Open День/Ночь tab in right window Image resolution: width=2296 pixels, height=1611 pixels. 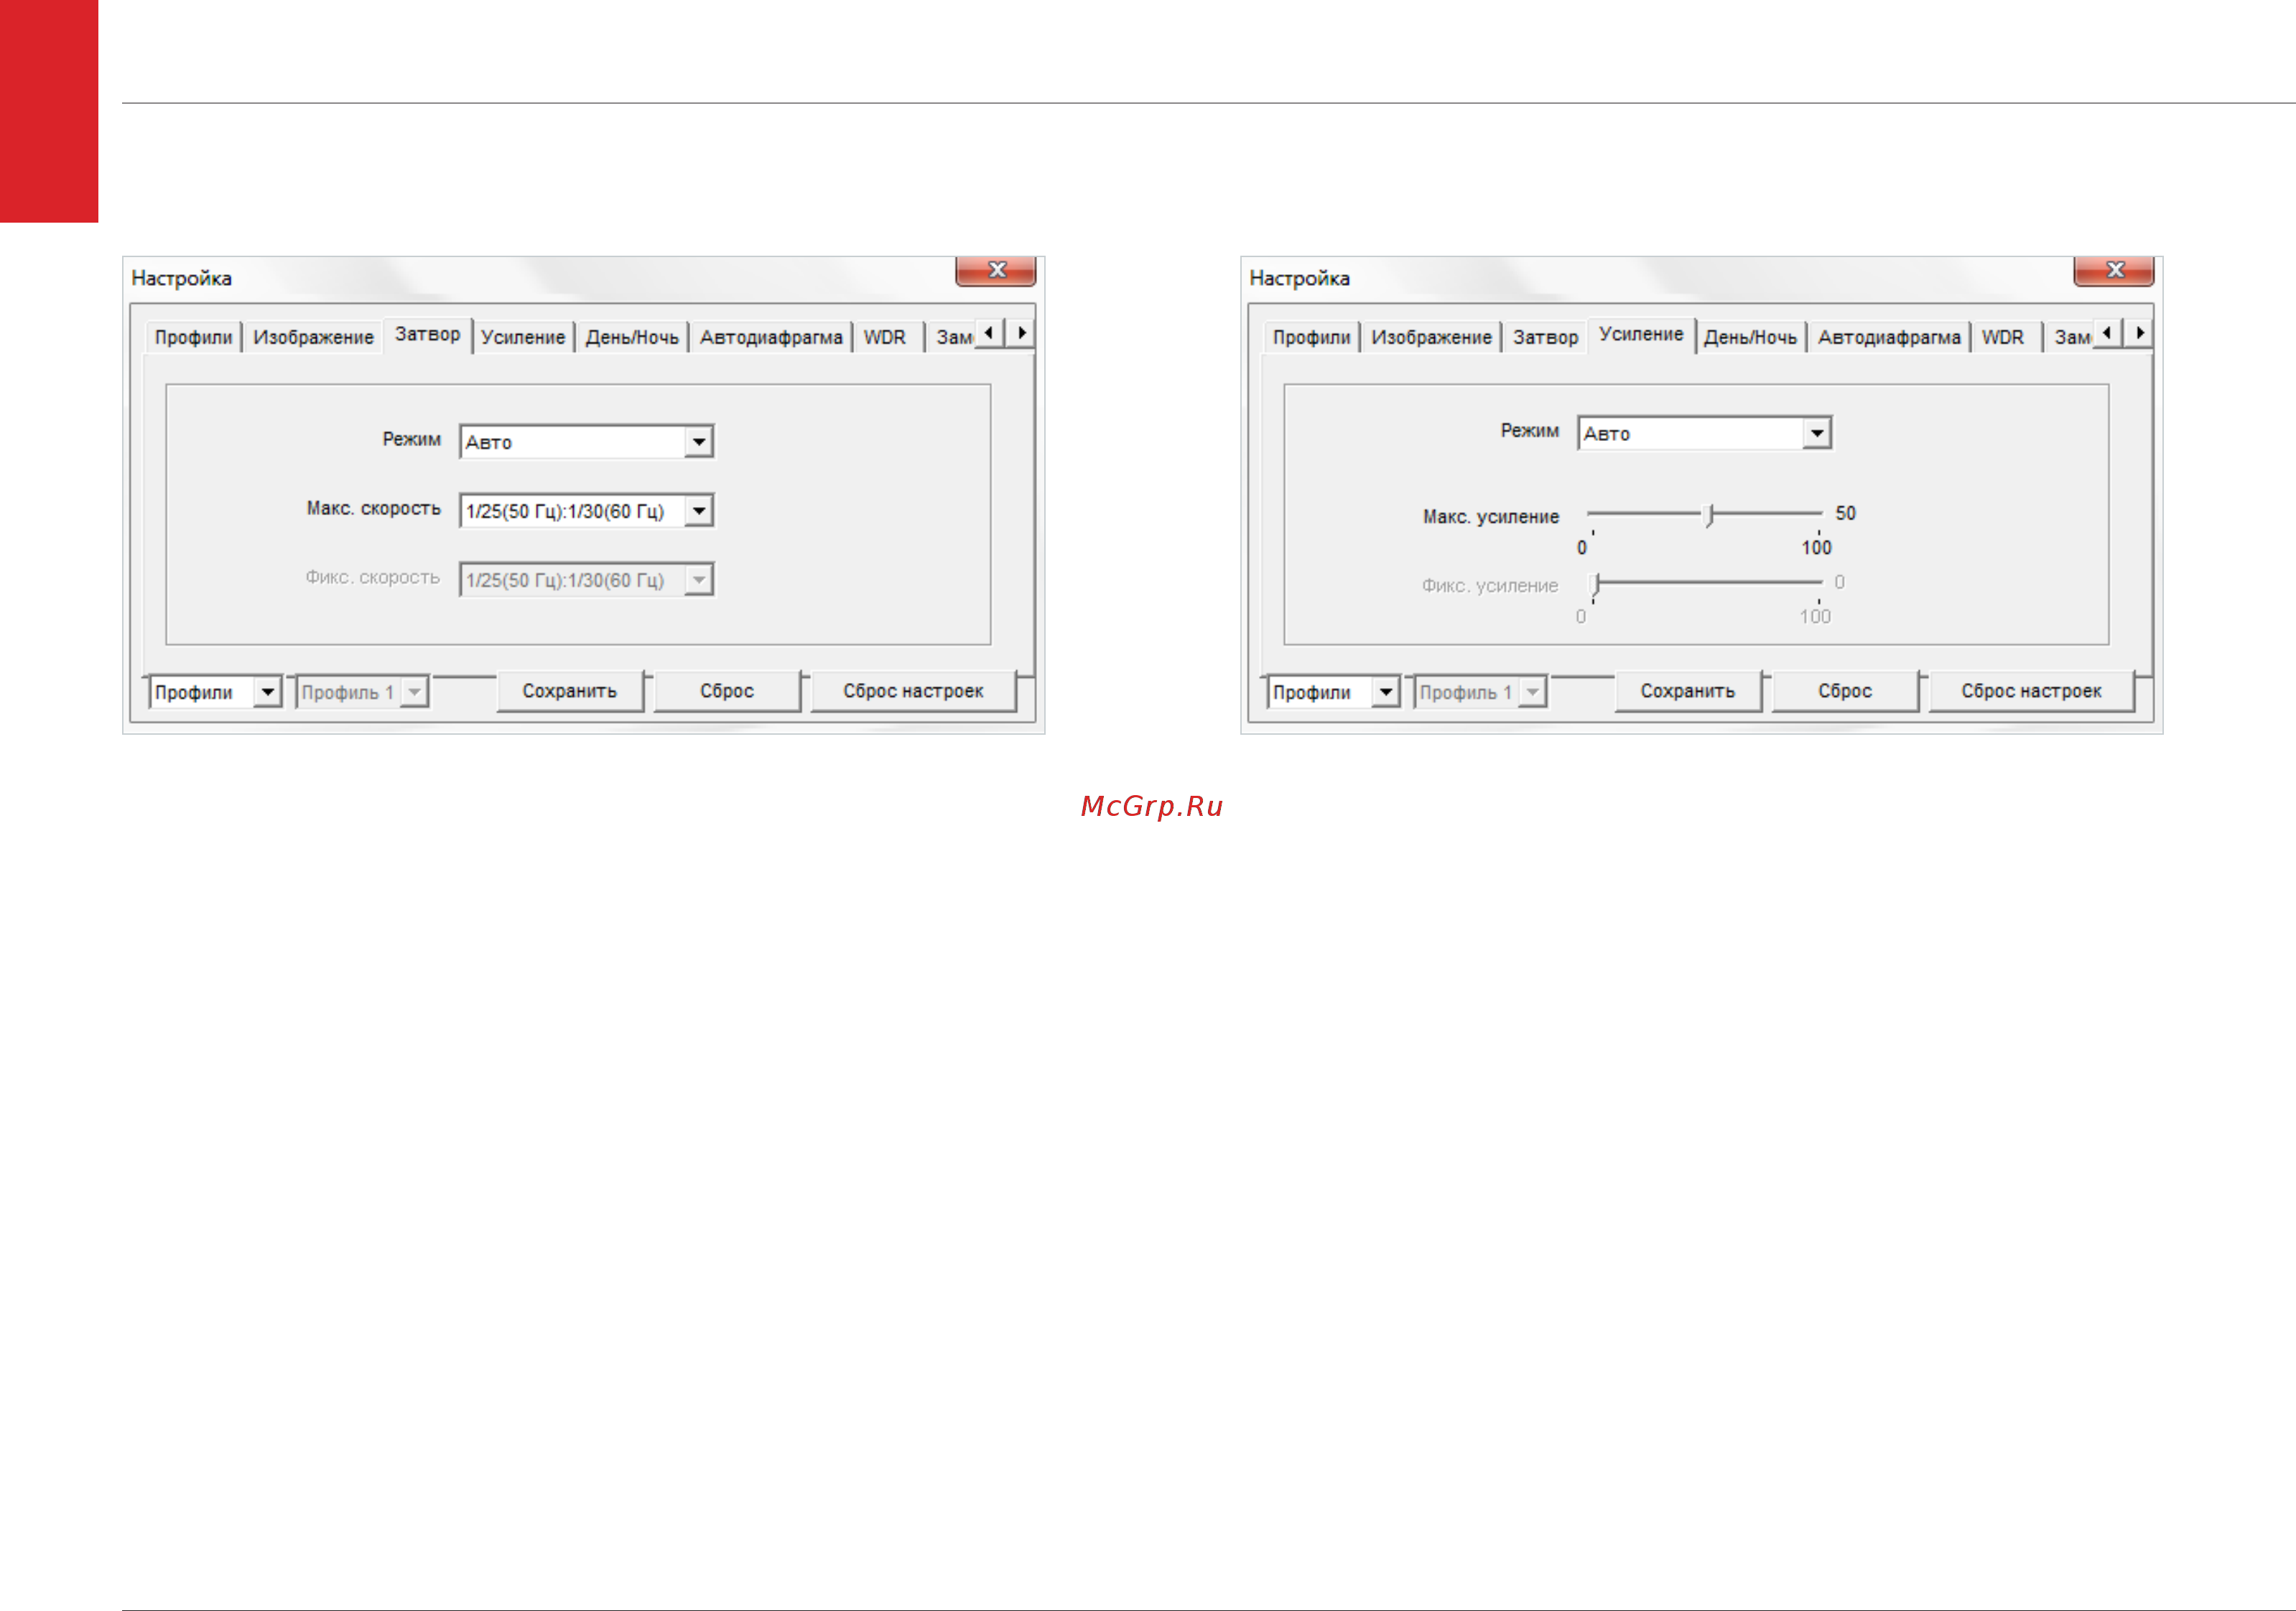(x=1750, y=338)
